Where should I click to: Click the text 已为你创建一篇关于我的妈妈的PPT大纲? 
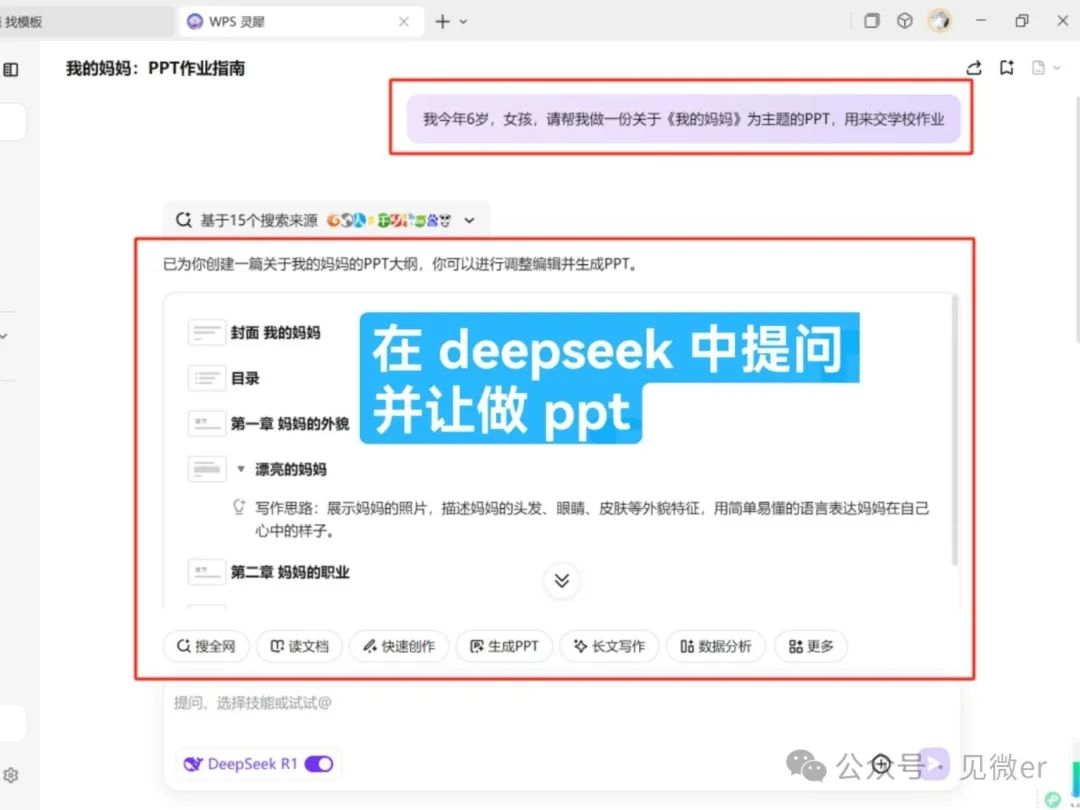[x=401, y=264]
